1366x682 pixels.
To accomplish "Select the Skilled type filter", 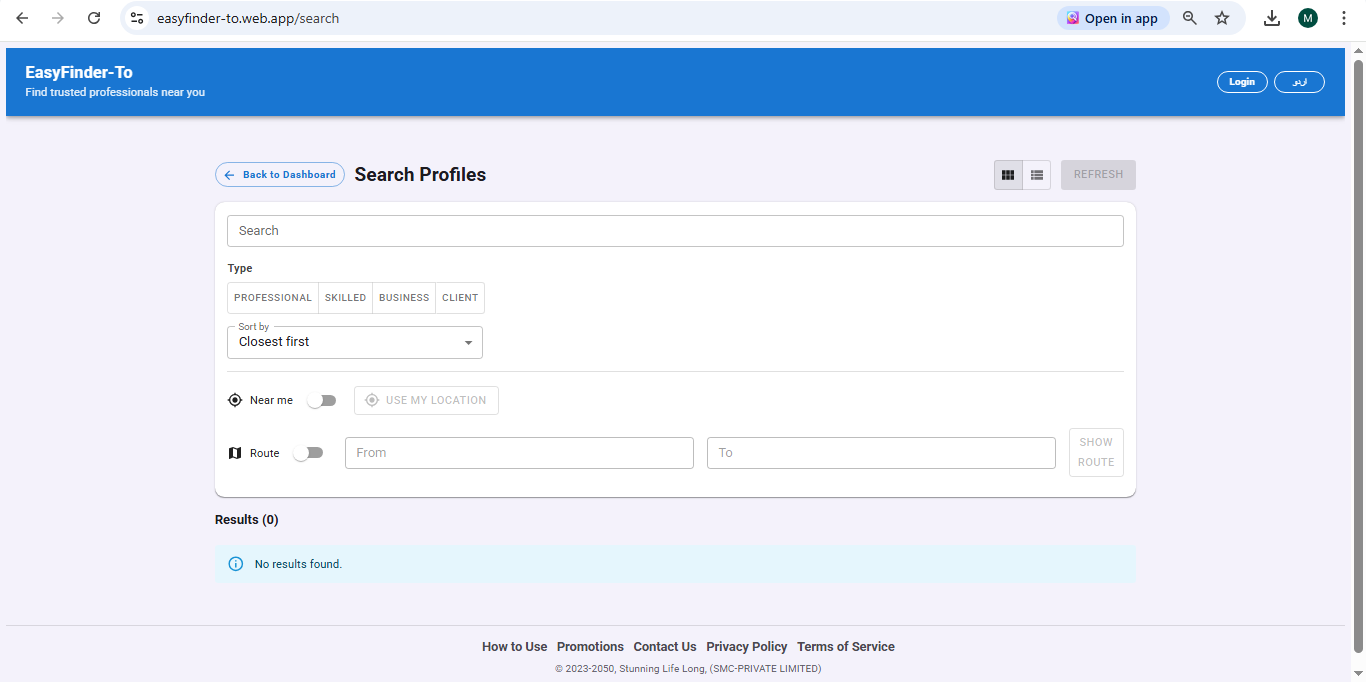I will coord(345,298).
